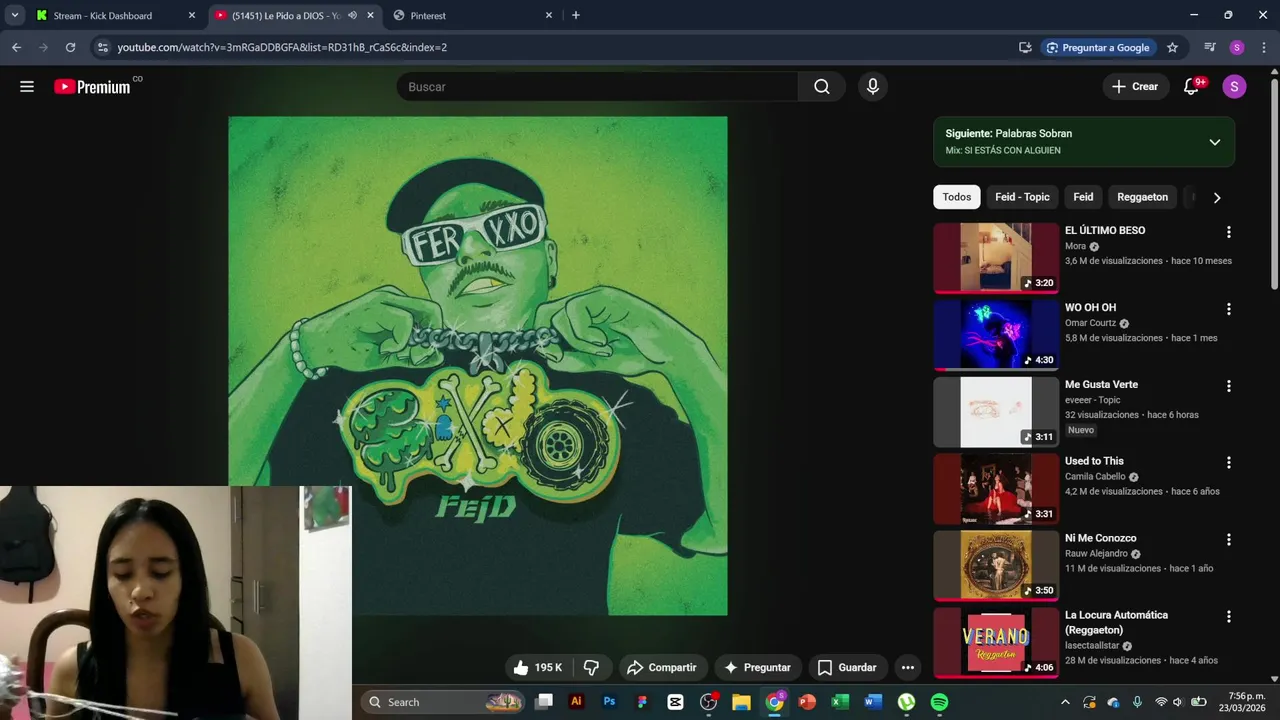Screen dimensions: 1280x720
Task: Mute the YouTube tab audio
Action: coord(352,16)
